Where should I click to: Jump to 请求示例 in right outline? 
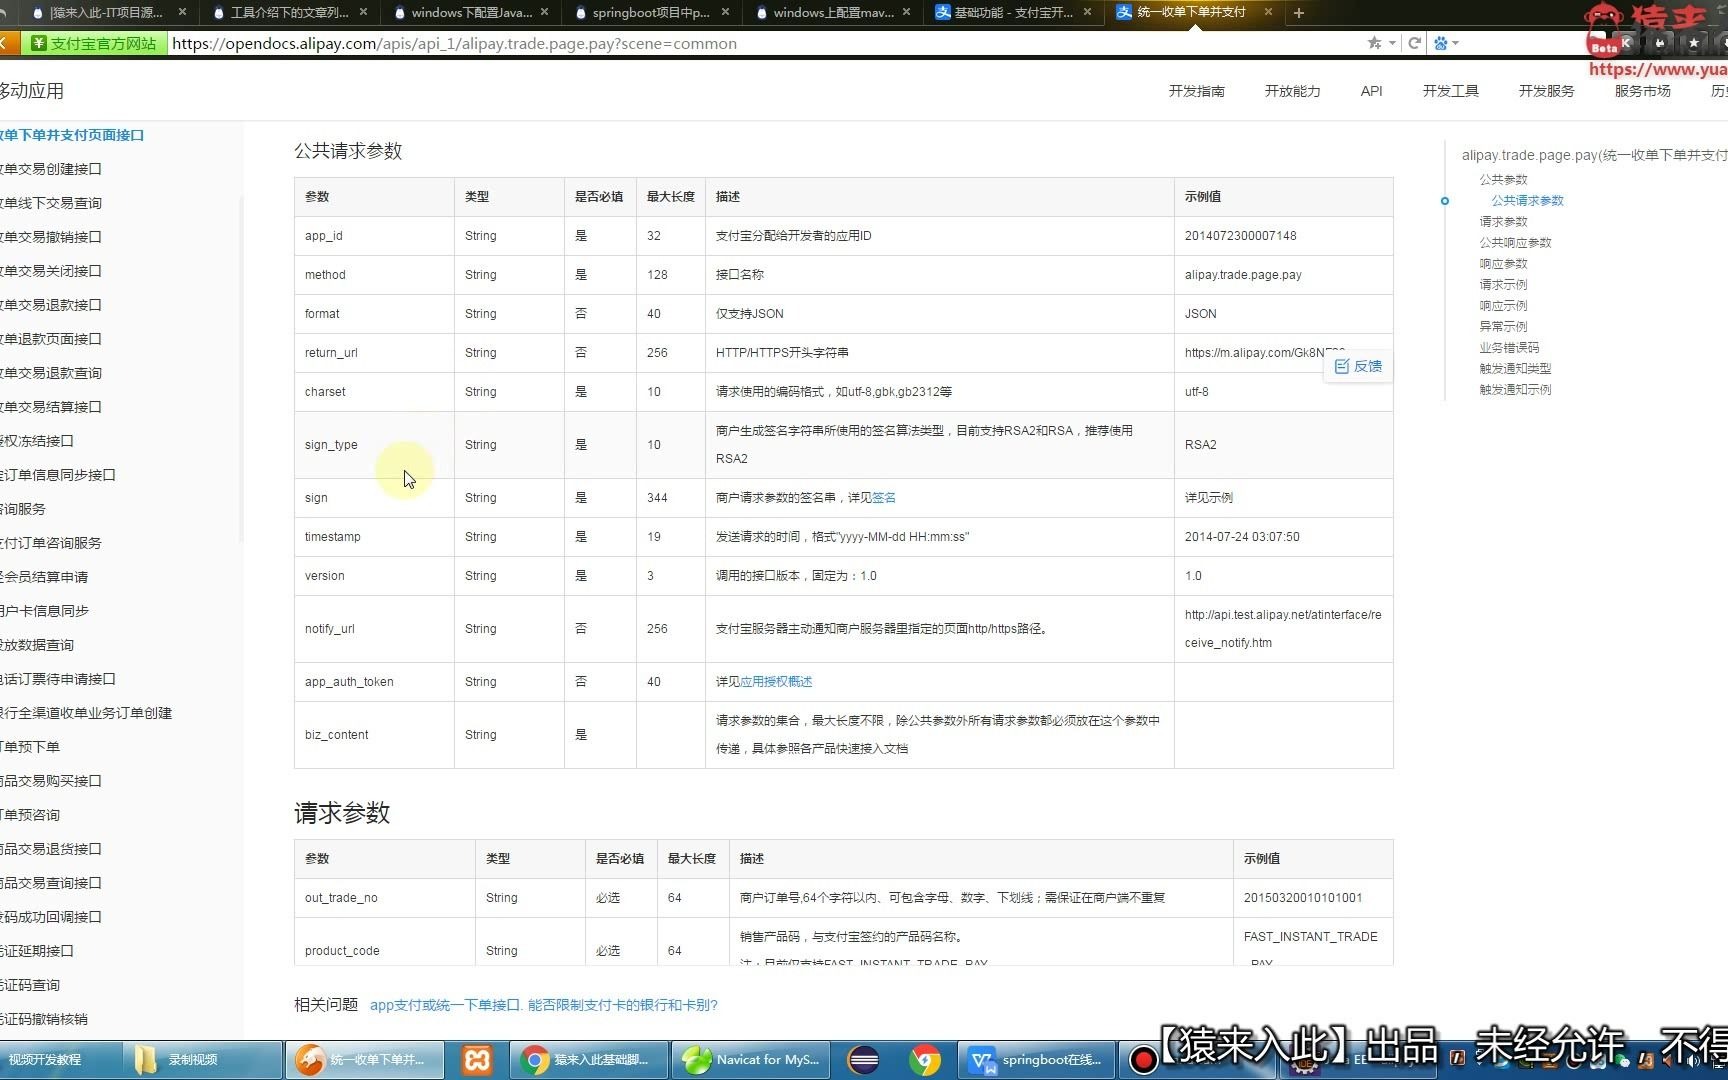1503,285
